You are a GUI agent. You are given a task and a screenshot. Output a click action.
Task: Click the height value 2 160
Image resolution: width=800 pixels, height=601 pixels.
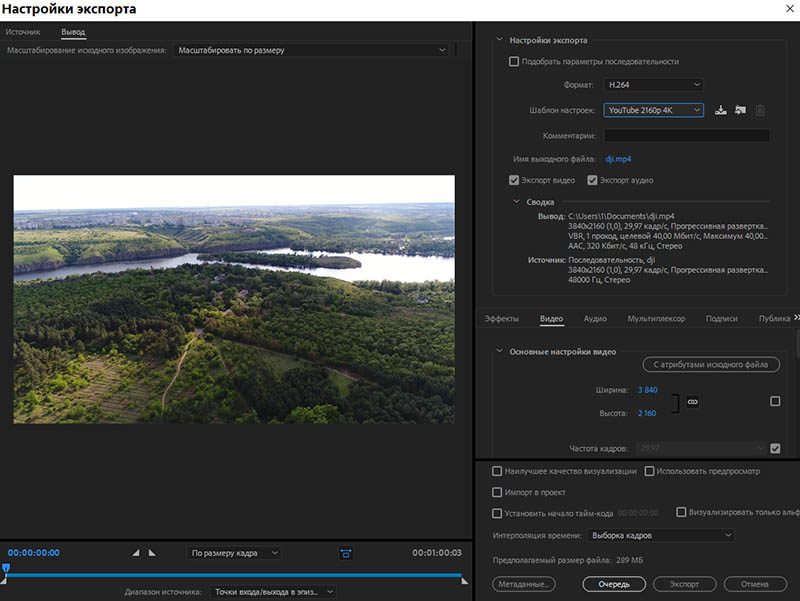pos(647,413)
